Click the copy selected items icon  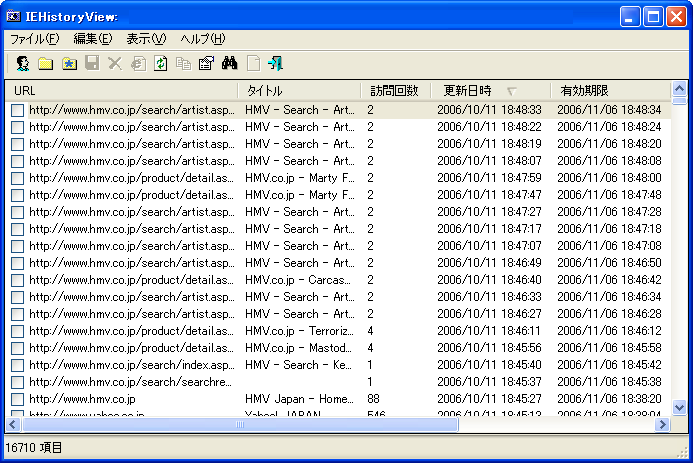coord(183,64)
